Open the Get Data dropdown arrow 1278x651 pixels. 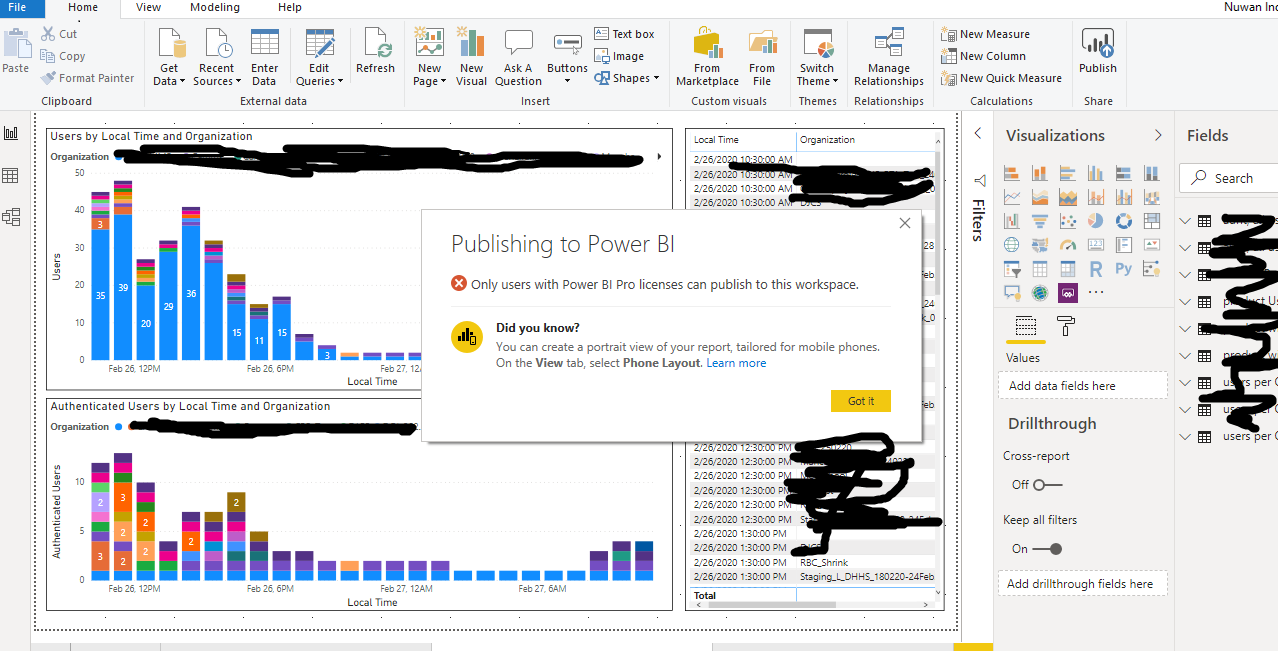(x=183, y=82)
